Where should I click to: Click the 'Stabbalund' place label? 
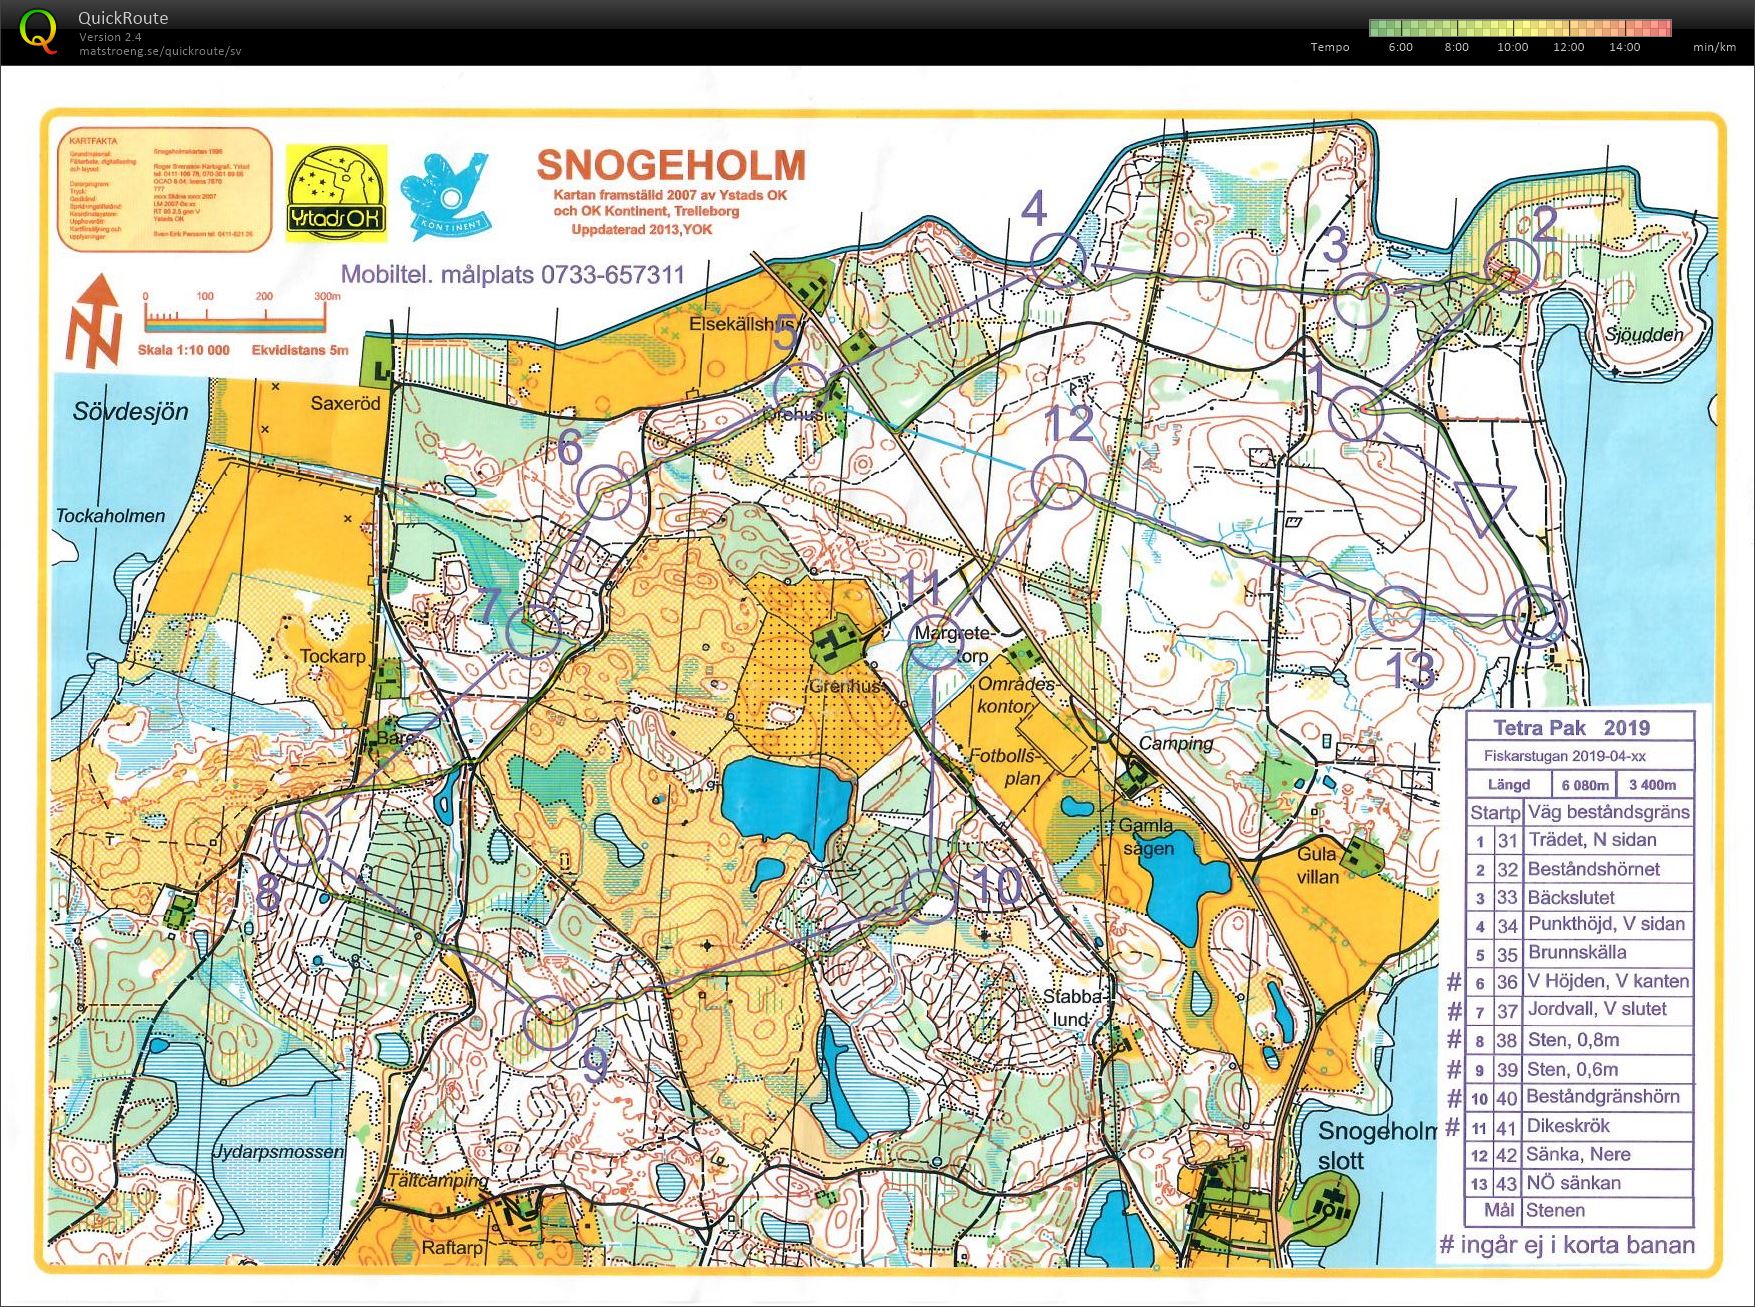(1072, 1008)
